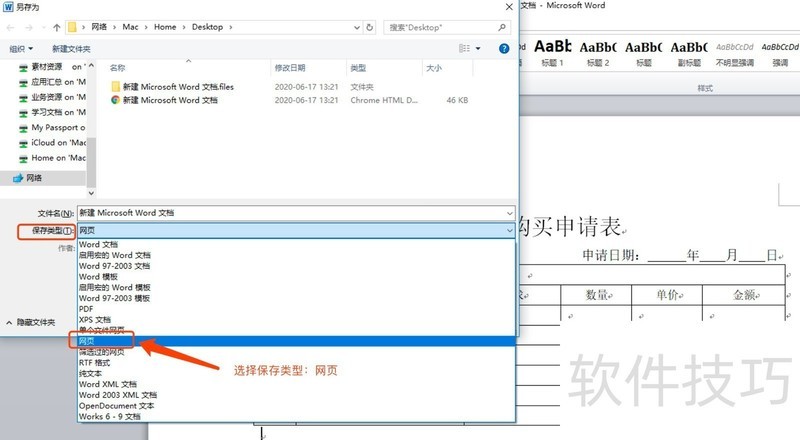Choose PDF save type
Viewport: 800px width, 440px height.
pos(296,309)
